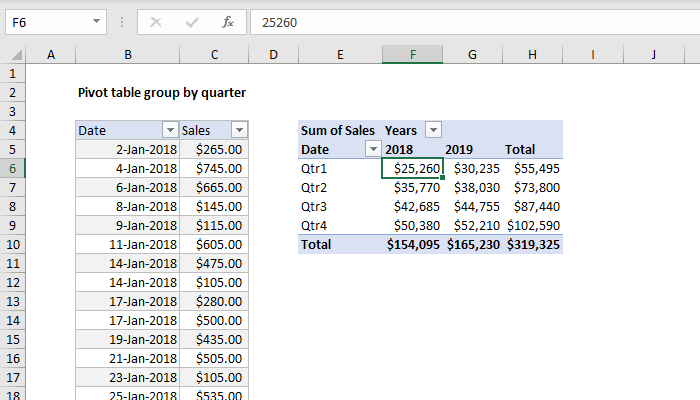Image resolution: width=700 pixels, height=400 pixels.
Task: Select the 'Sum of Sales' pivot cell
Action: (x=338, y=130)
